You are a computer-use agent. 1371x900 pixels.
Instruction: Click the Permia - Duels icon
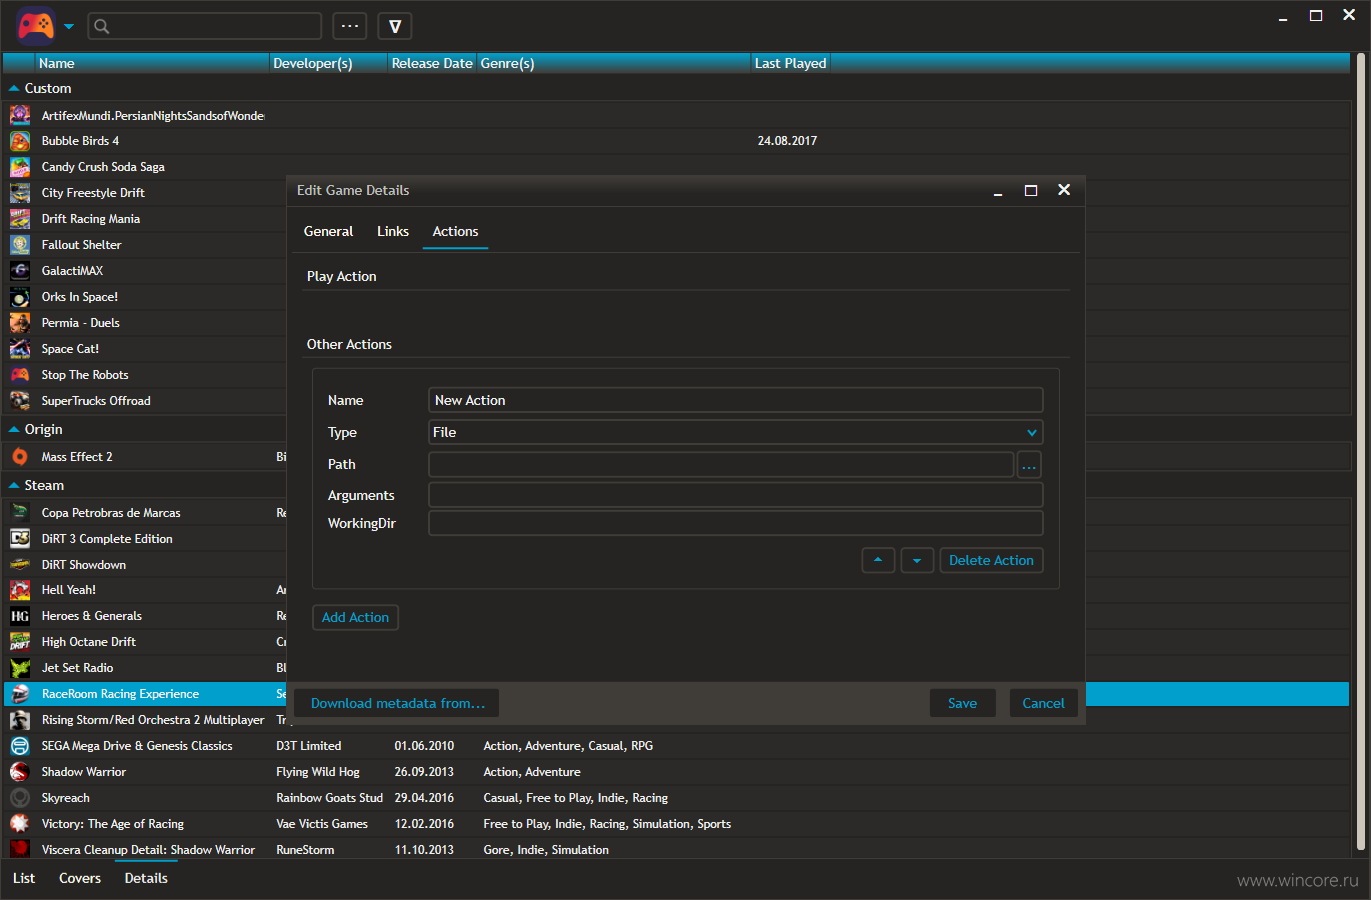pos(20,323)
